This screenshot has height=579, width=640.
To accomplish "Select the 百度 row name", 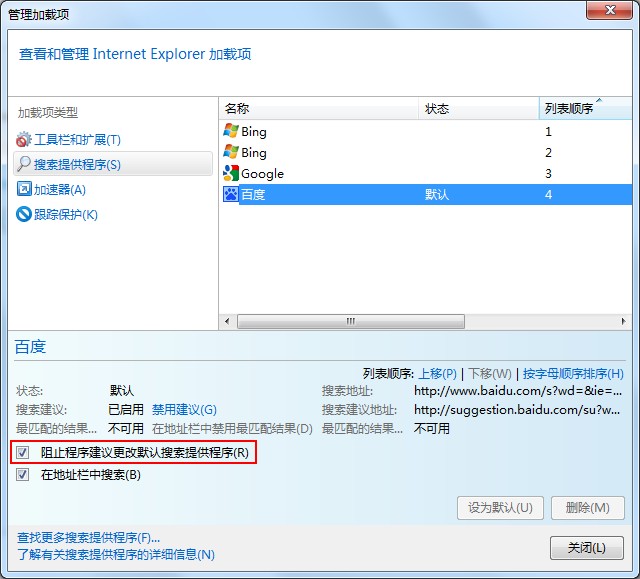I will click(253, 195).
